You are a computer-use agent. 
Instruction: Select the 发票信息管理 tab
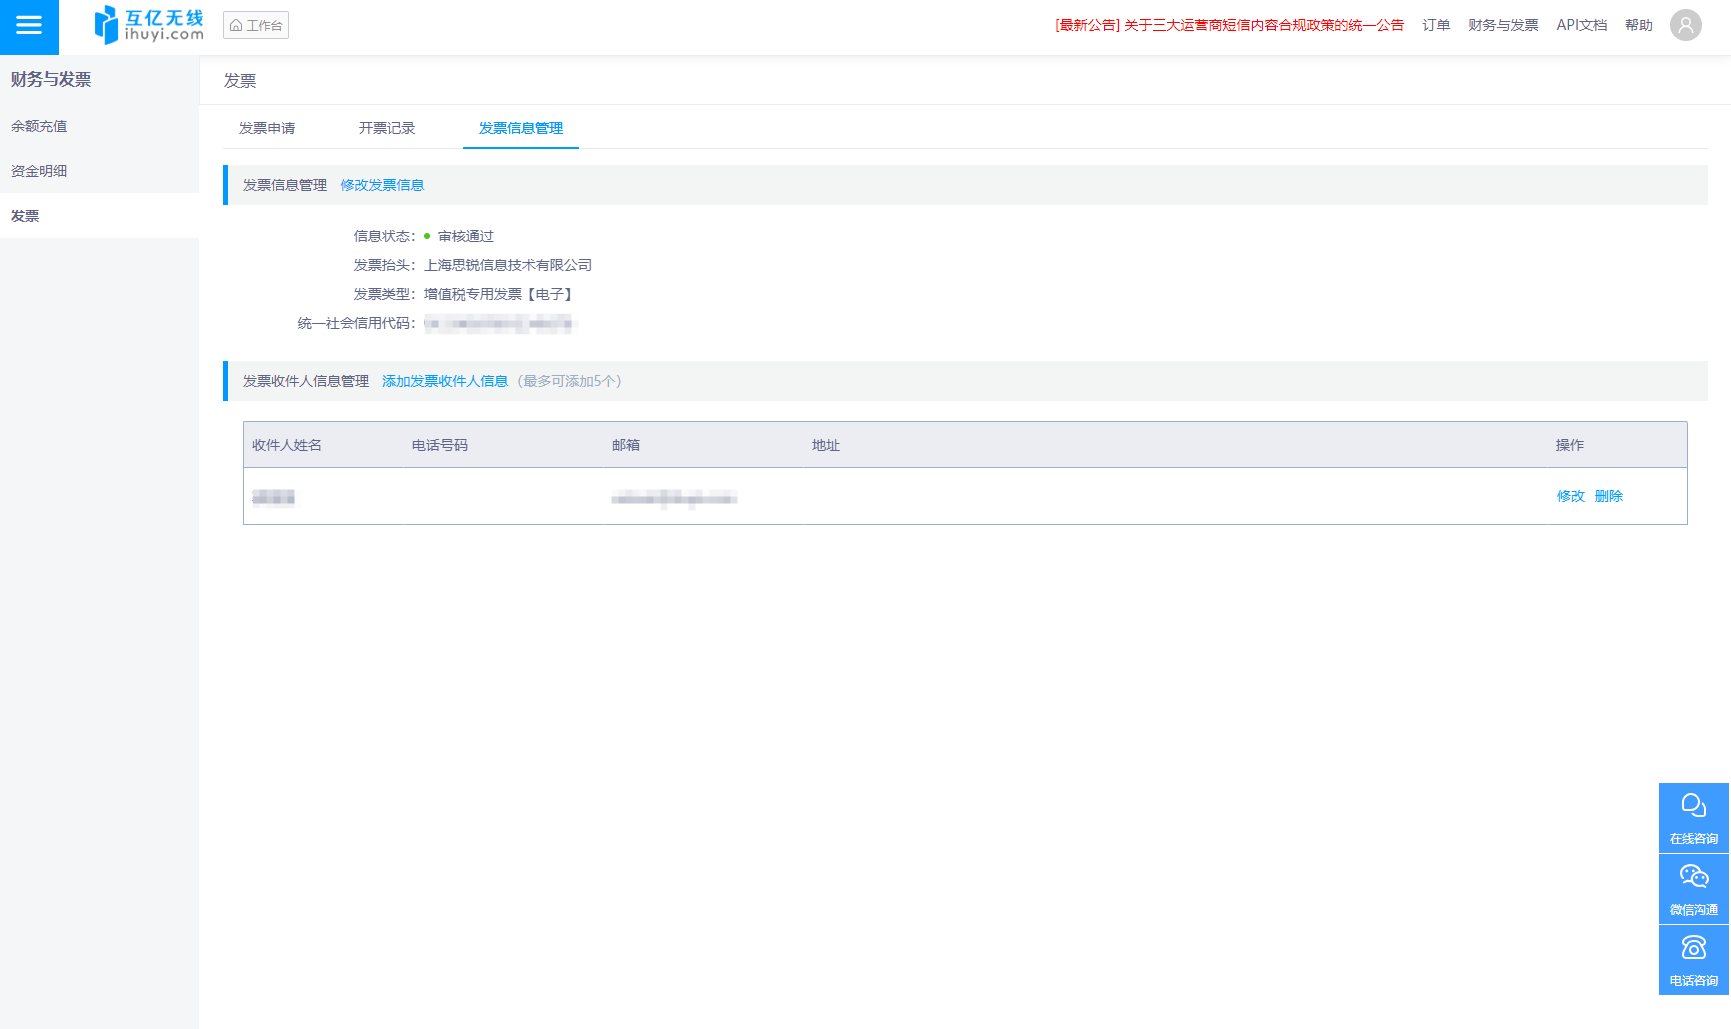click(520, 128)
